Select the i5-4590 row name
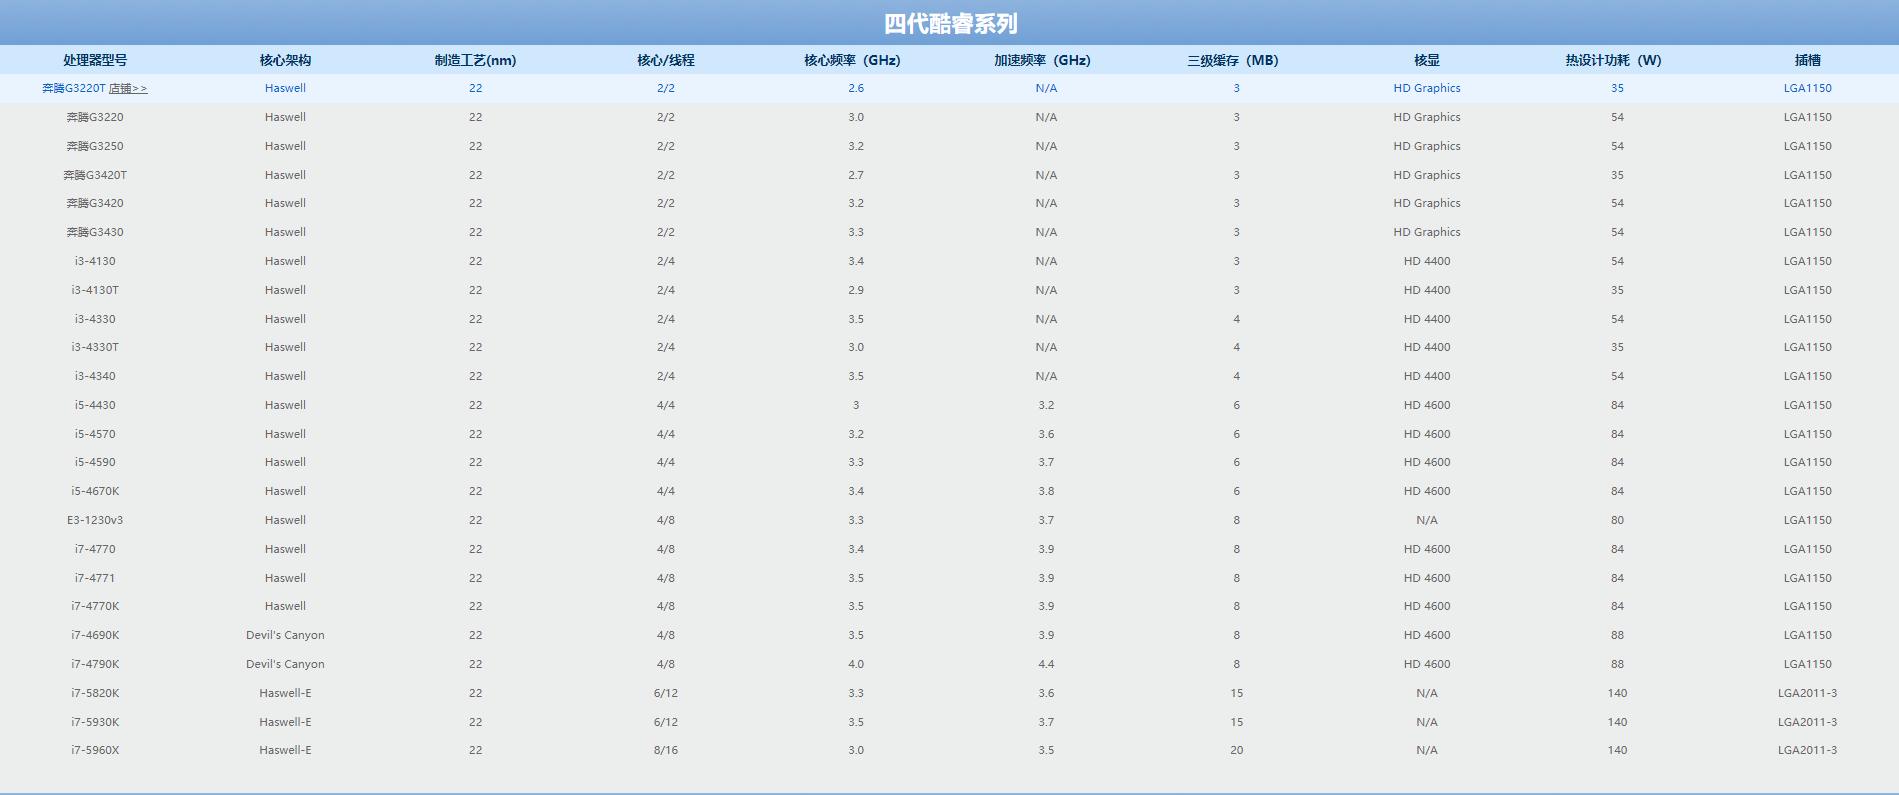The height and width of the screenshot is (795, 1899). pos(95,462)
